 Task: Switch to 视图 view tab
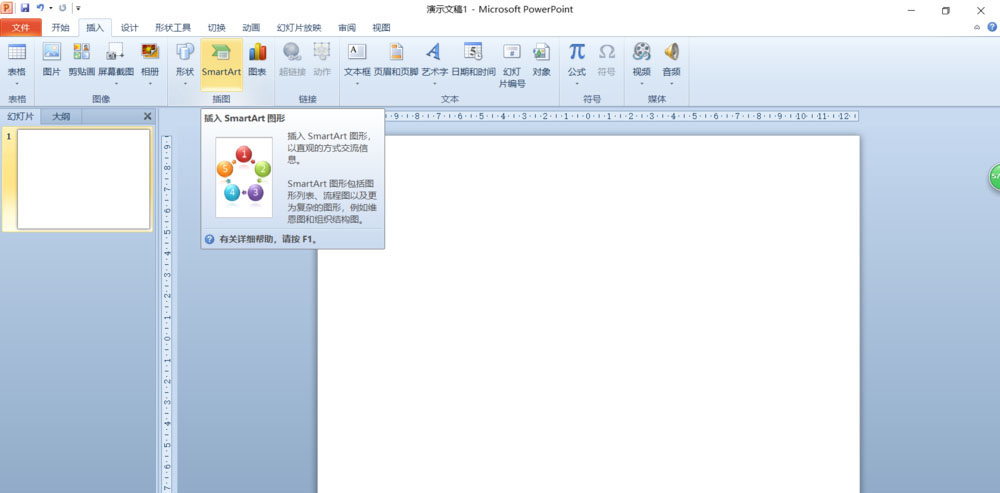[x=381, y=27]
